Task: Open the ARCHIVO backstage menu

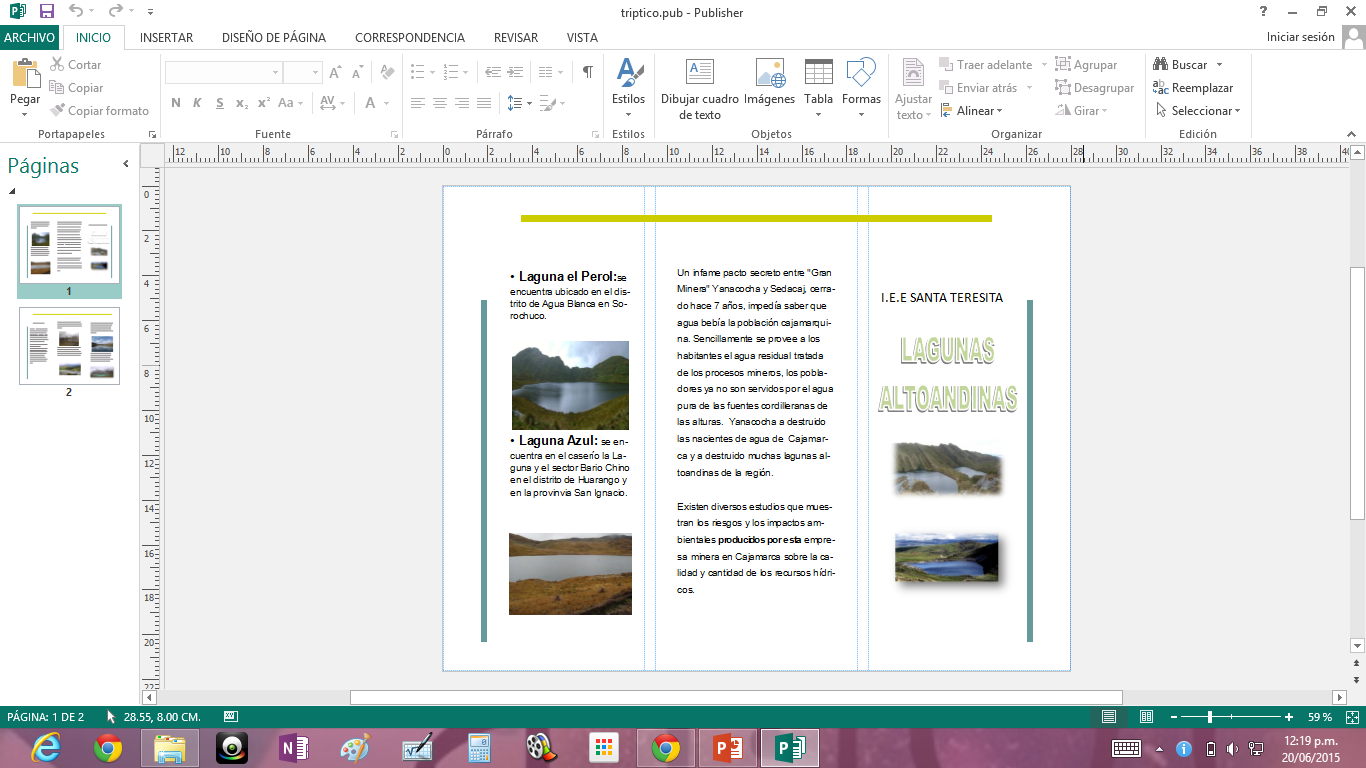Action: coord(29,38)
